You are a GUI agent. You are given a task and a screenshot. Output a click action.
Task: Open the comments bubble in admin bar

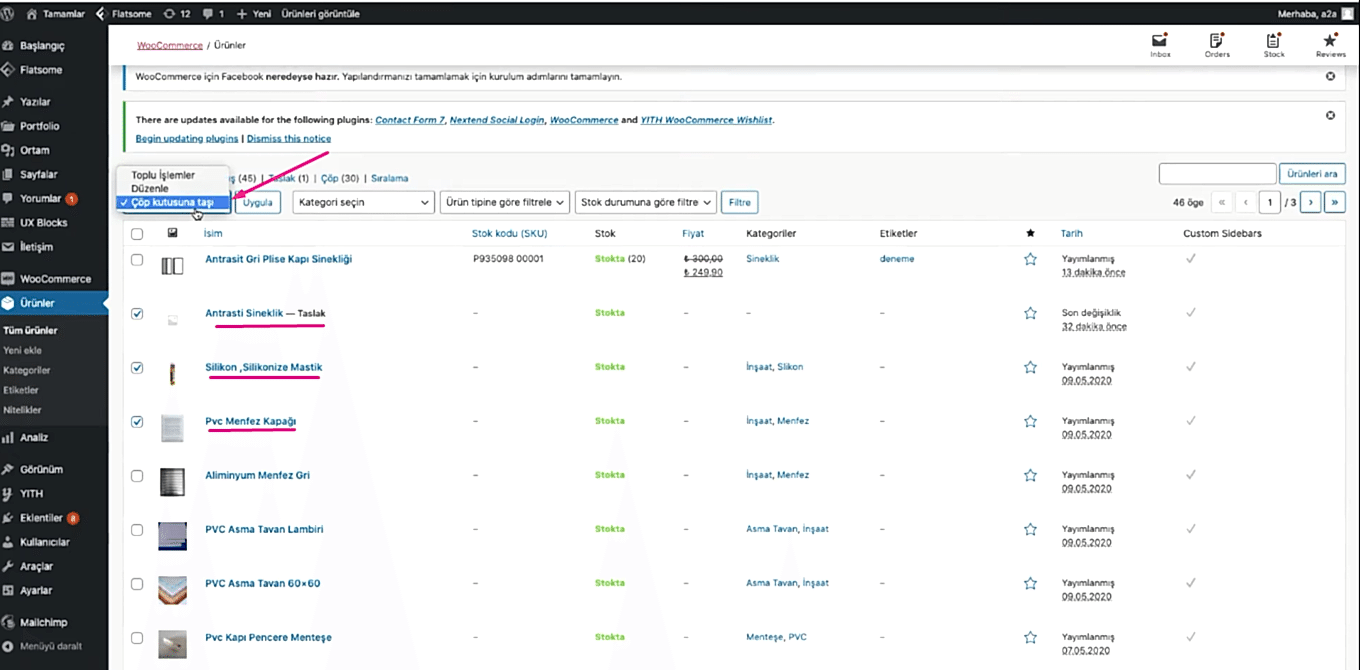tap(213, 14)
